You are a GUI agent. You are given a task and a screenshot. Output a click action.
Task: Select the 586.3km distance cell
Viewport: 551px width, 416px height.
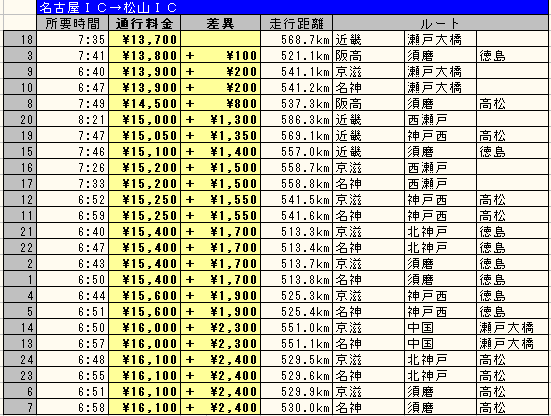(296, 119)
